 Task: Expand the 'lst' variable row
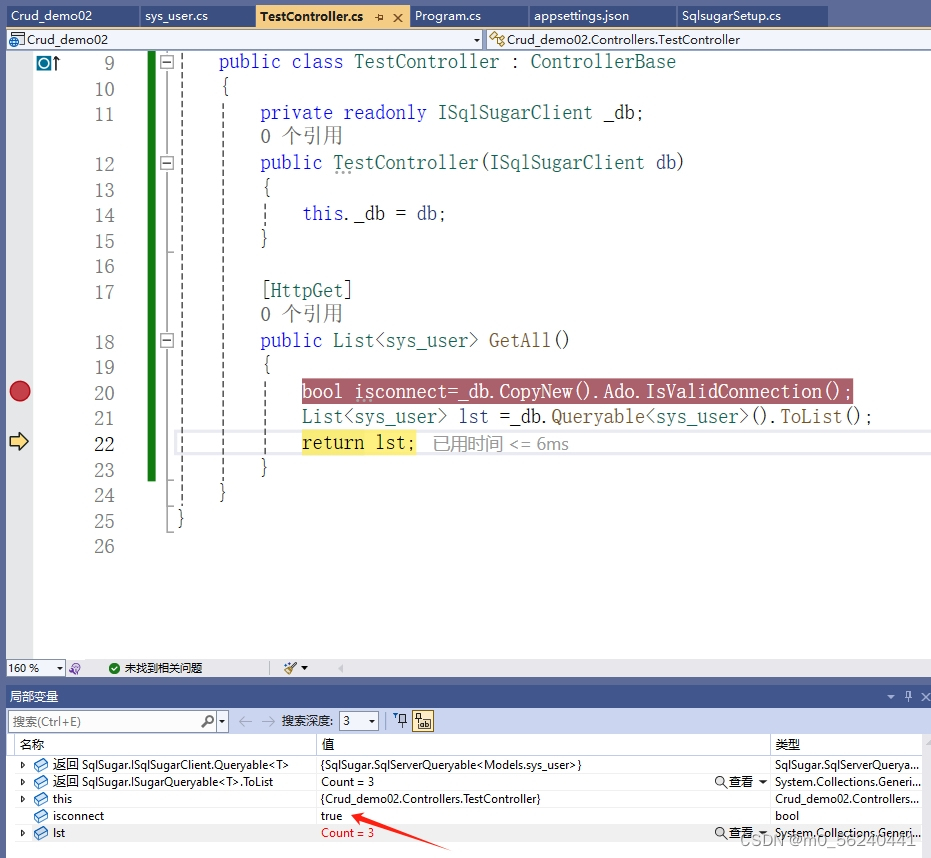(23, 833)
